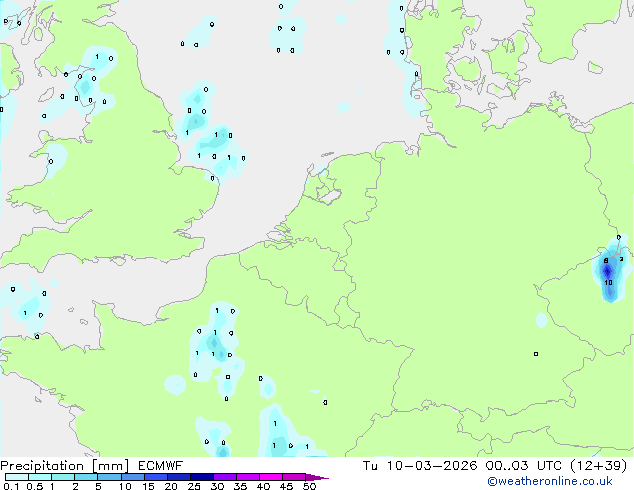
Task: Click the 1–2 mm legend color swatch
Action: coord(63,477)
